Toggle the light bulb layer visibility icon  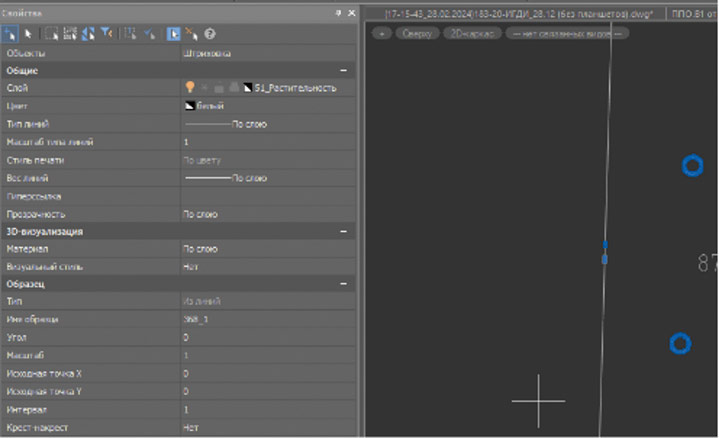pos(190,87)
